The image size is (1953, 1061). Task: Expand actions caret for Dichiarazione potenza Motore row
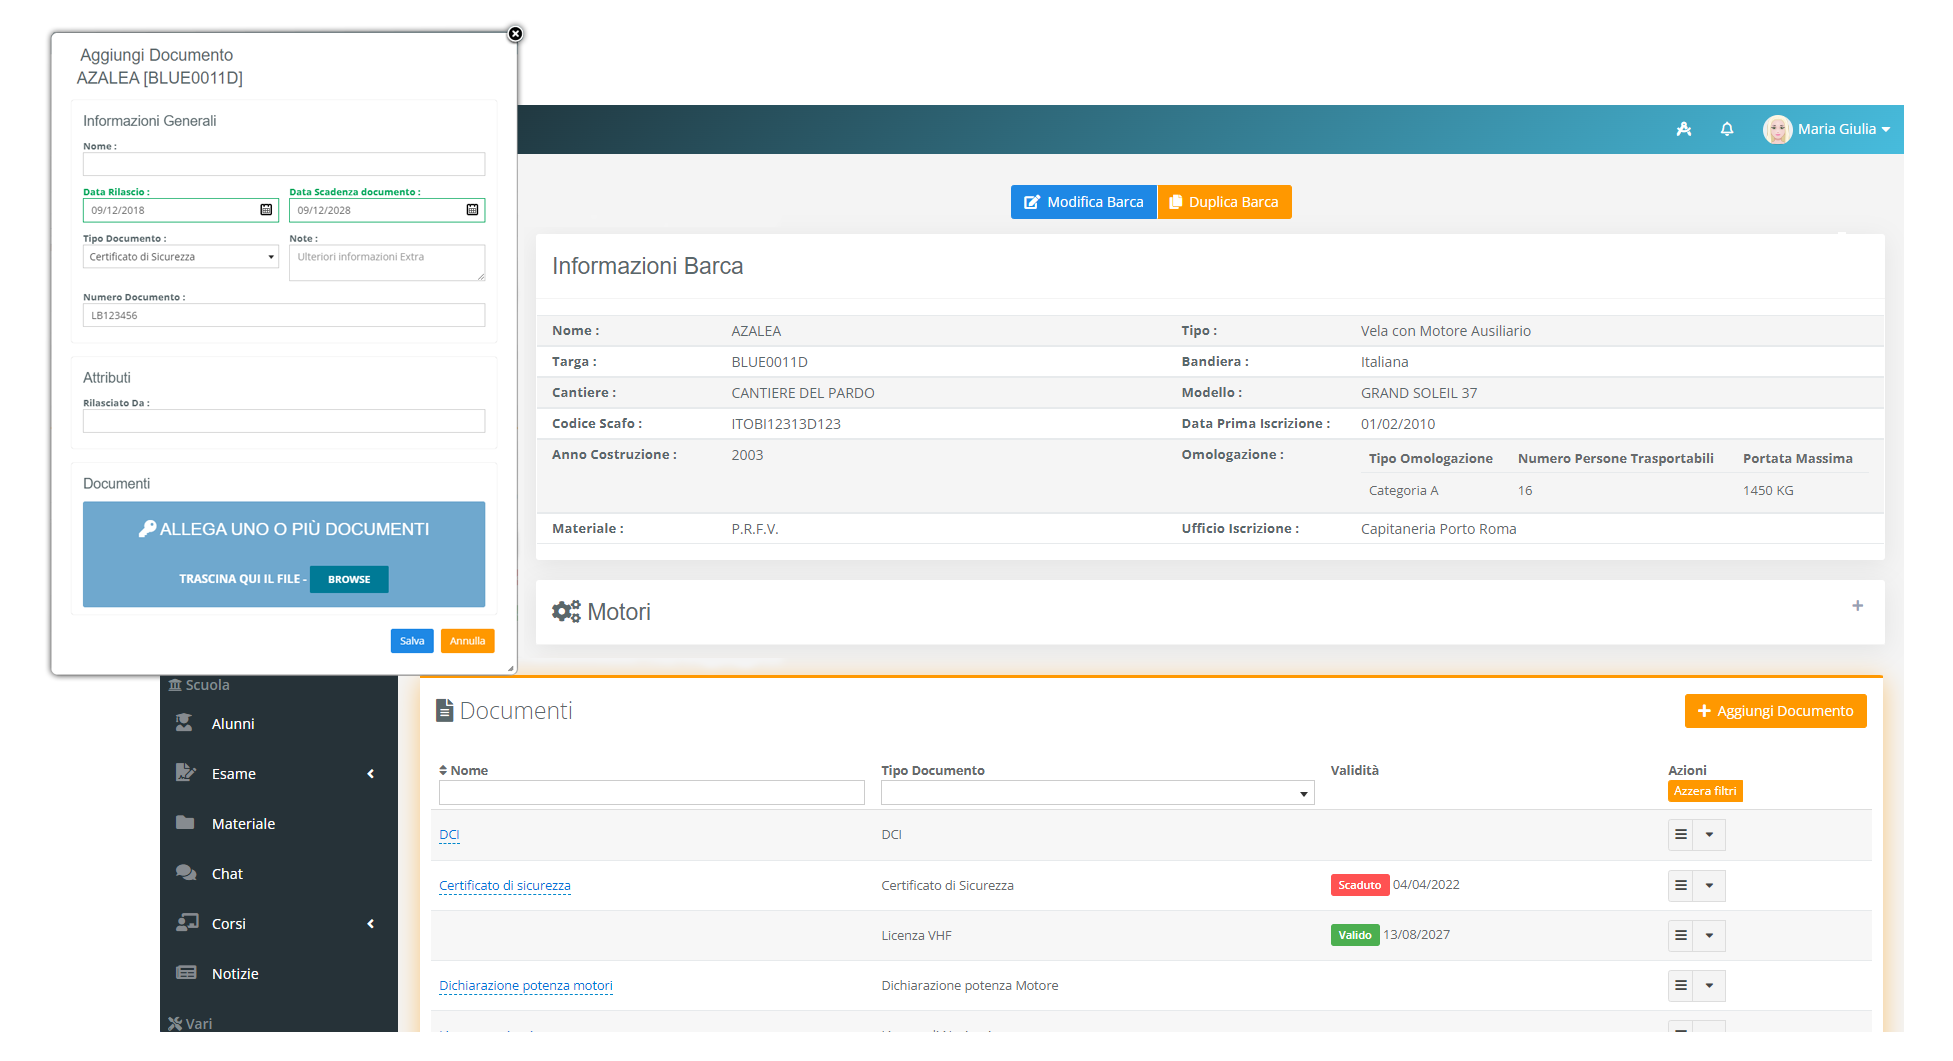(1710, 986)
